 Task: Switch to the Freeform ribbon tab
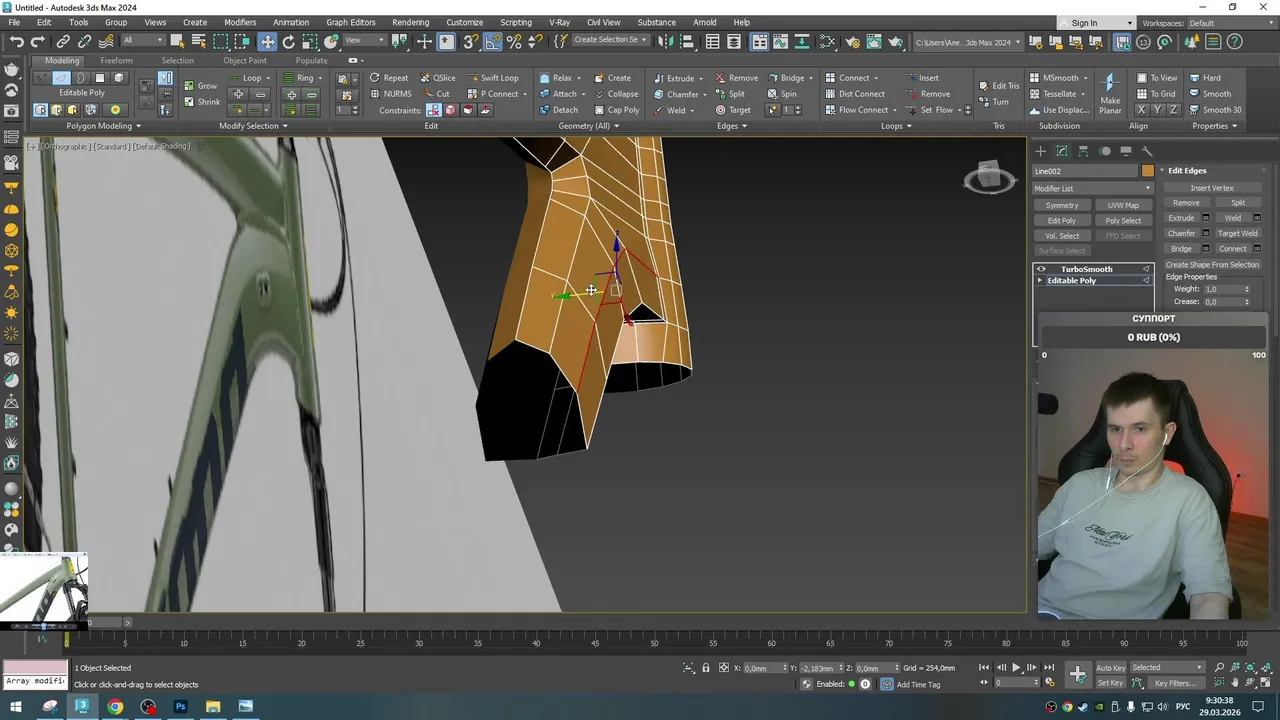(115, 60)
